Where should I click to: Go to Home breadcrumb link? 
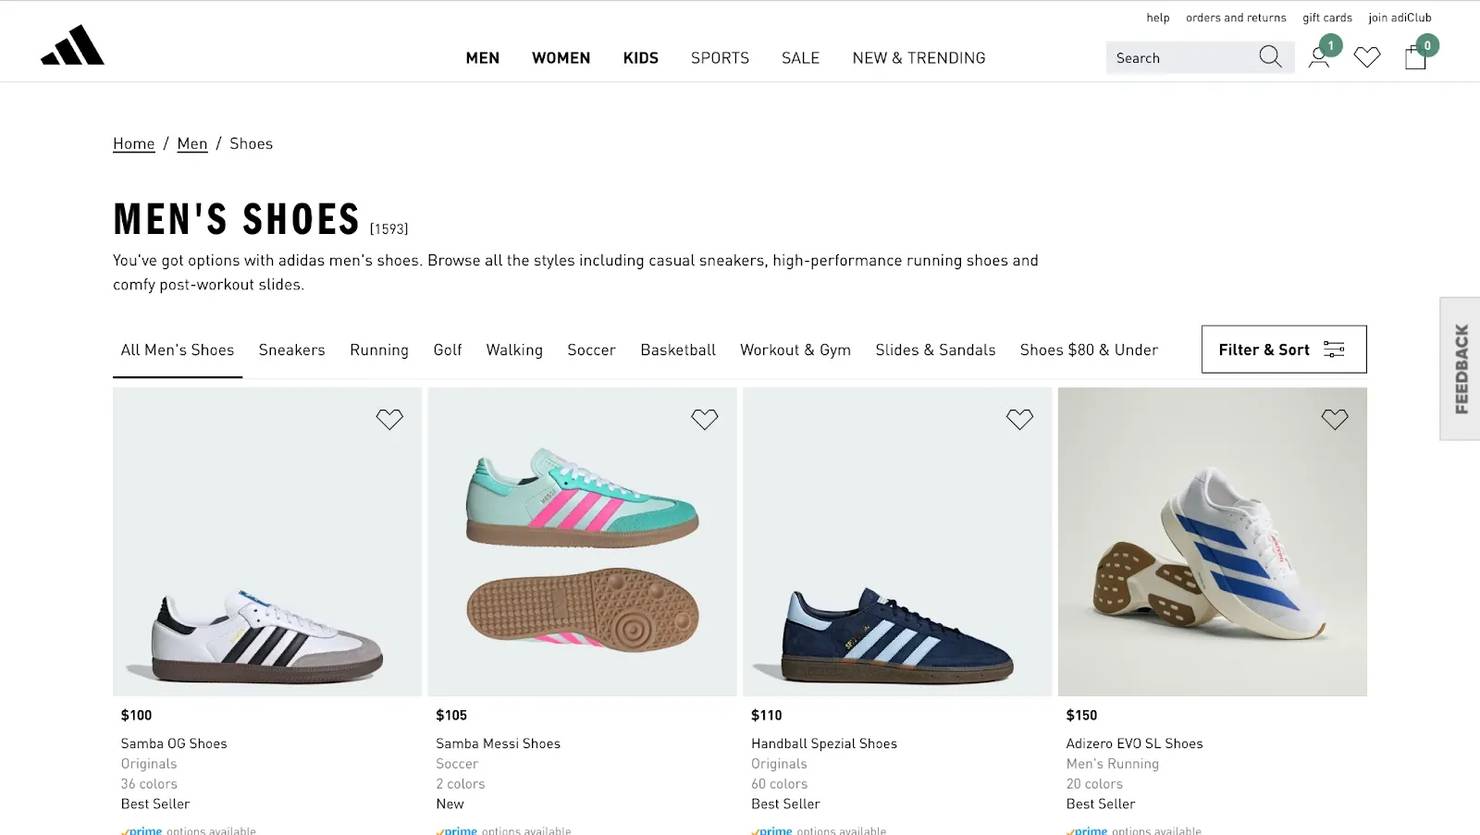click(133, 144)
